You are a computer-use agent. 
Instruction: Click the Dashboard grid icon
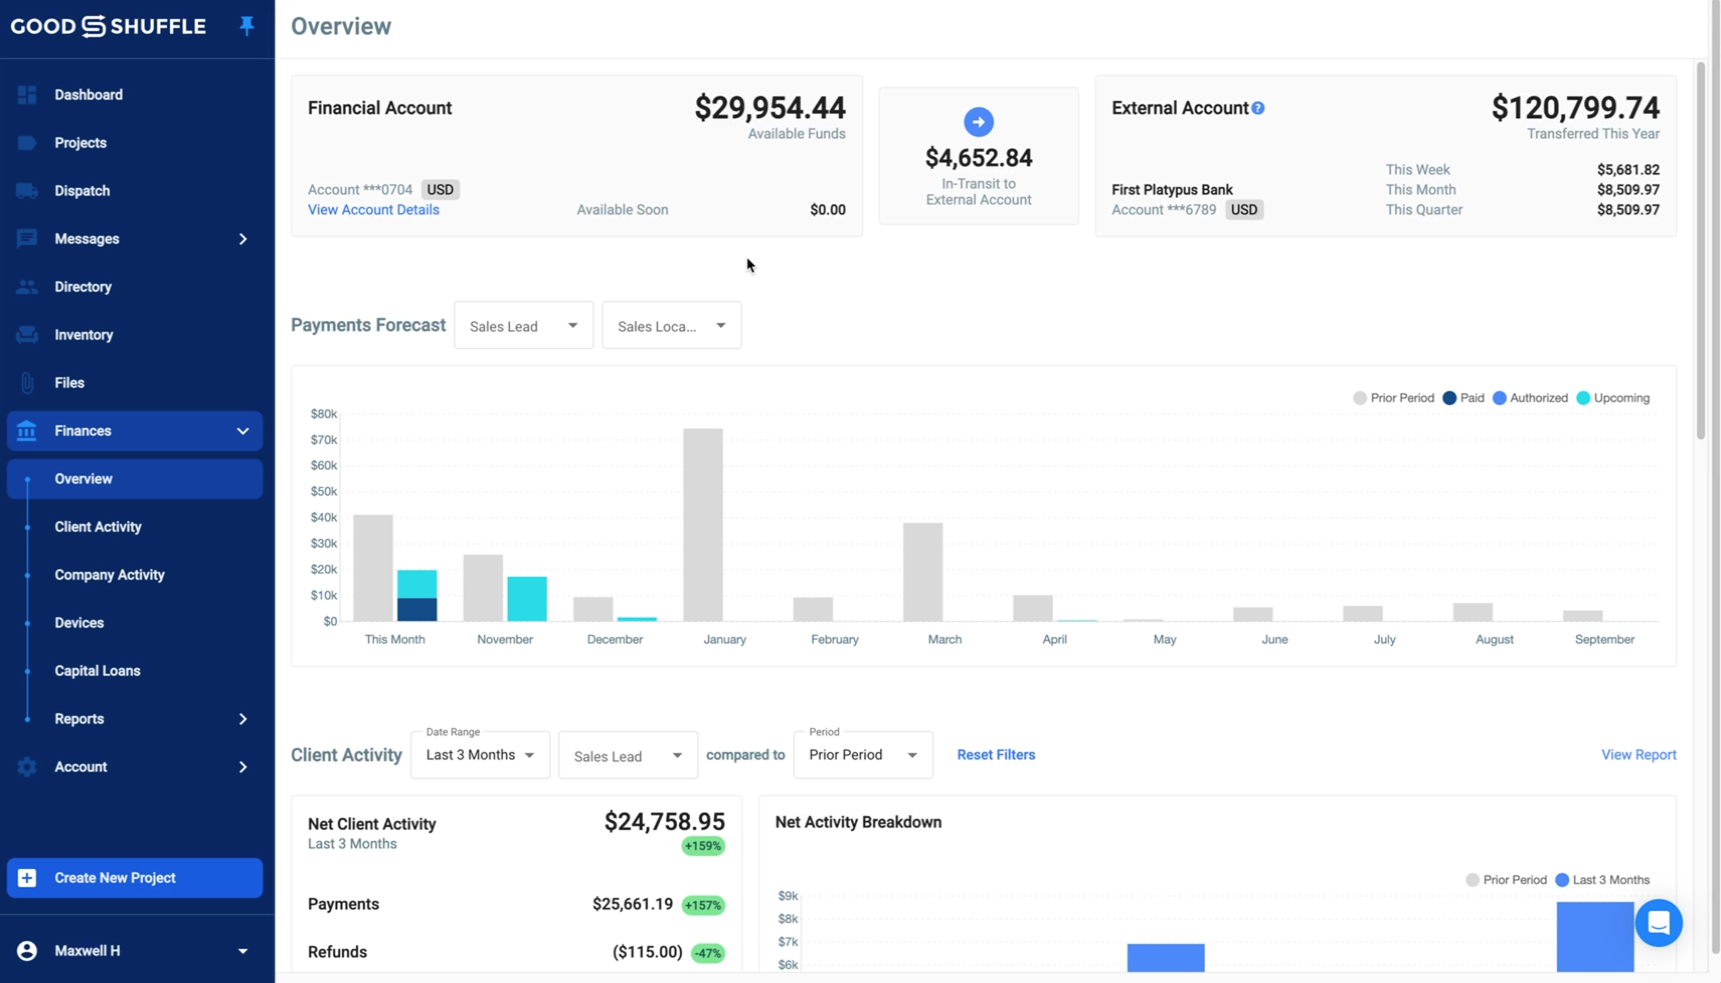(27, 95)
